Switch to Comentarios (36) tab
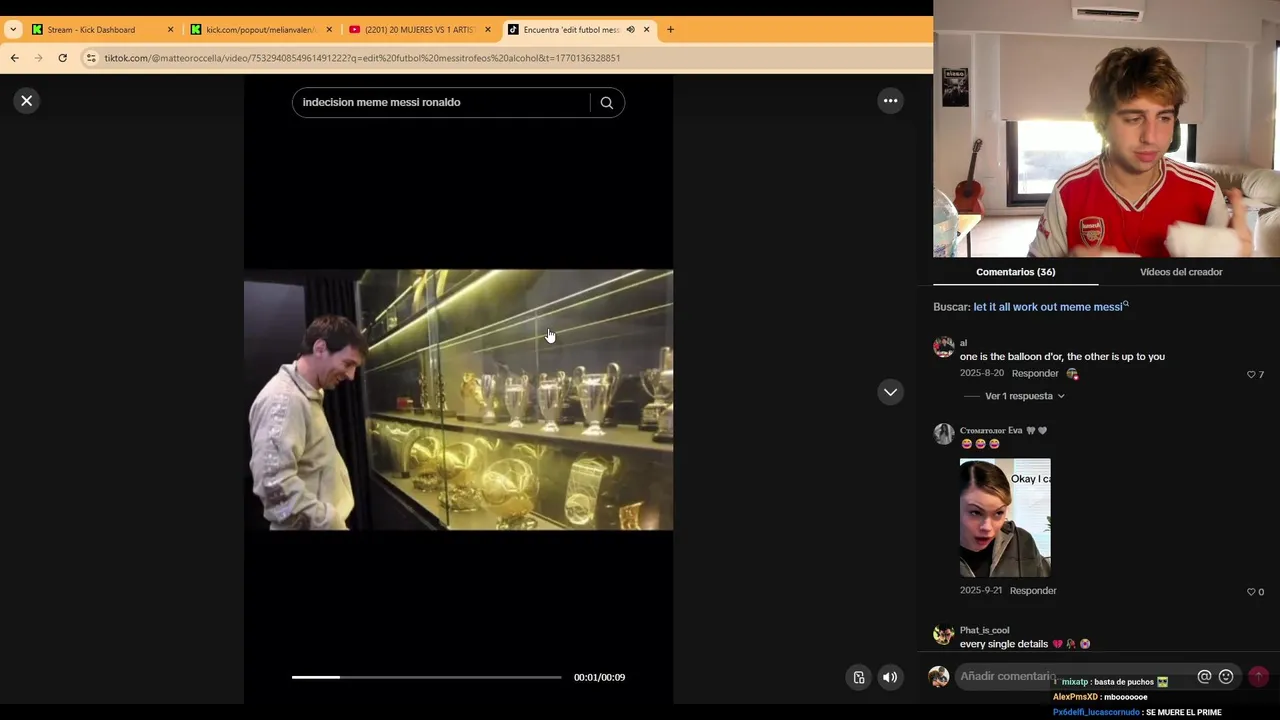 (x=1015, y=272)
